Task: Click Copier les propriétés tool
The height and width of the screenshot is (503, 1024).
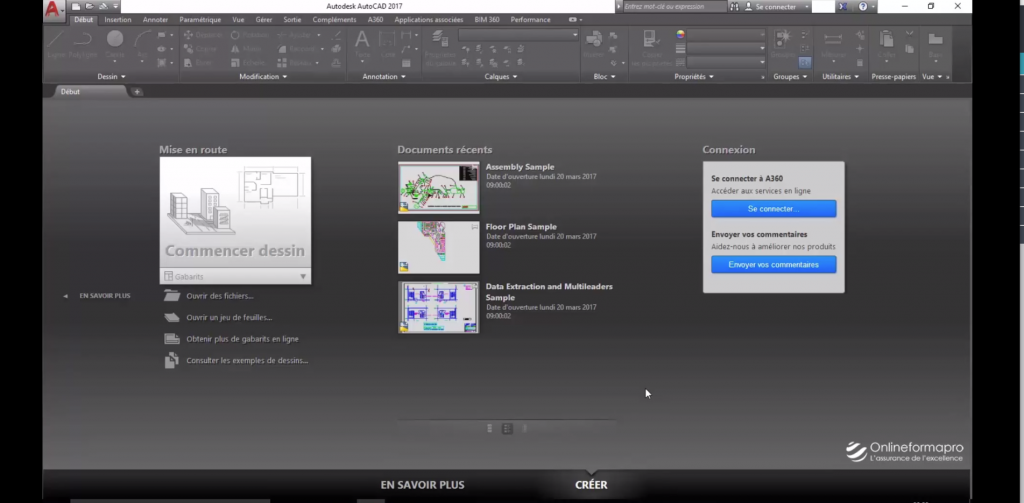Action: click(x=650, y=46)
